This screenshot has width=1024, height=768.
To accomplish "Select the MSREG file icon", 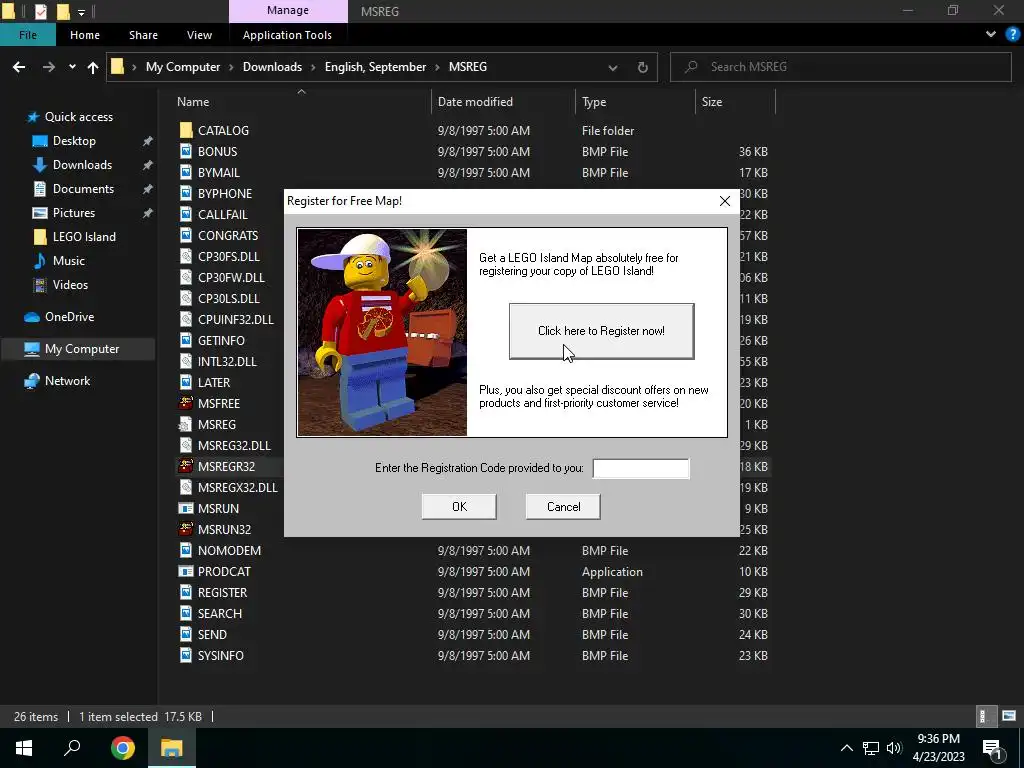I will tap(186, 424).
